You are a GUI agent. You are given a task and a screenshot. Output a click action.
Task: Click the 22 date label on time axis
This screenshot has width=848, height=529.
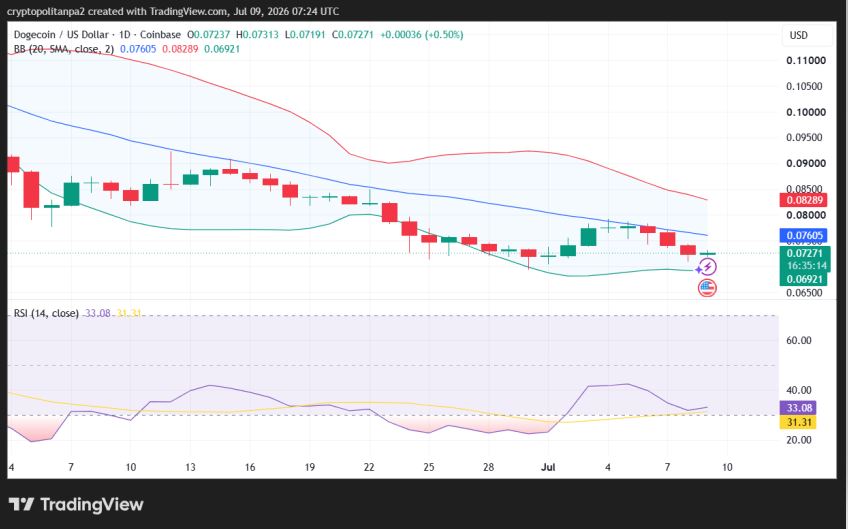coord(369,467)
